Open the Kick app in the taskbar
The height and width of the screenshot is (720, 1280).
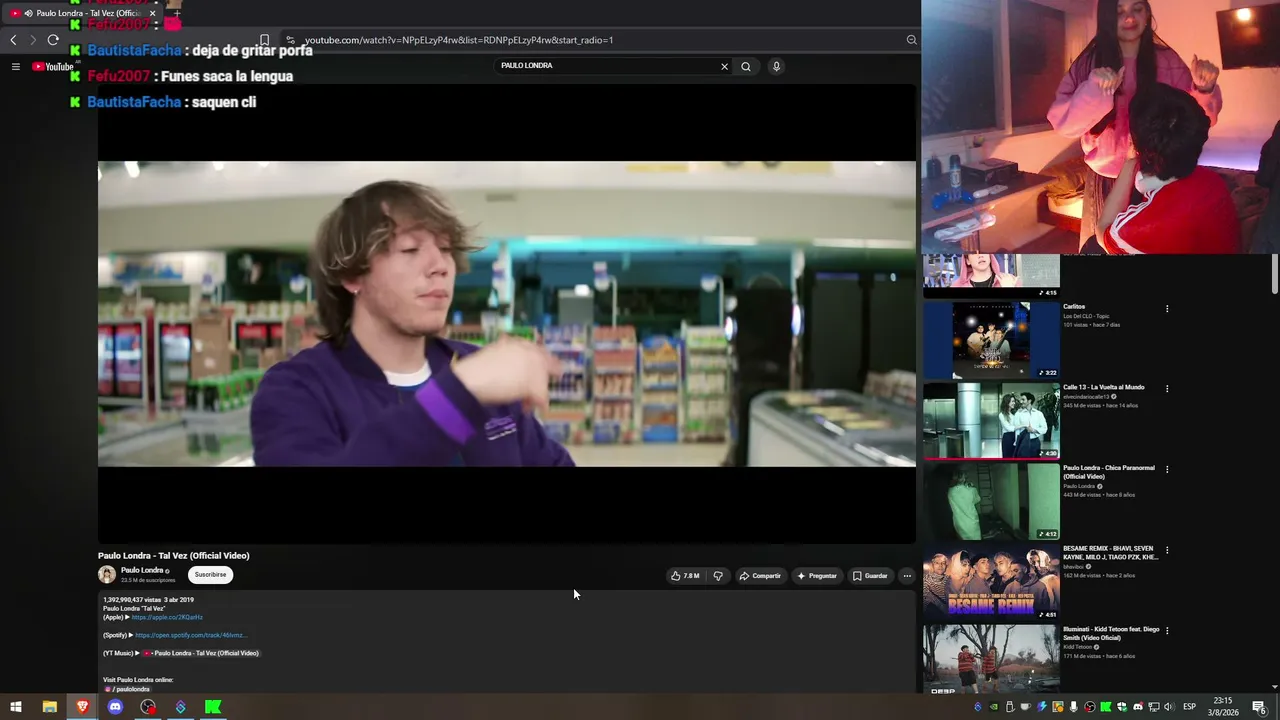point(213,707)
